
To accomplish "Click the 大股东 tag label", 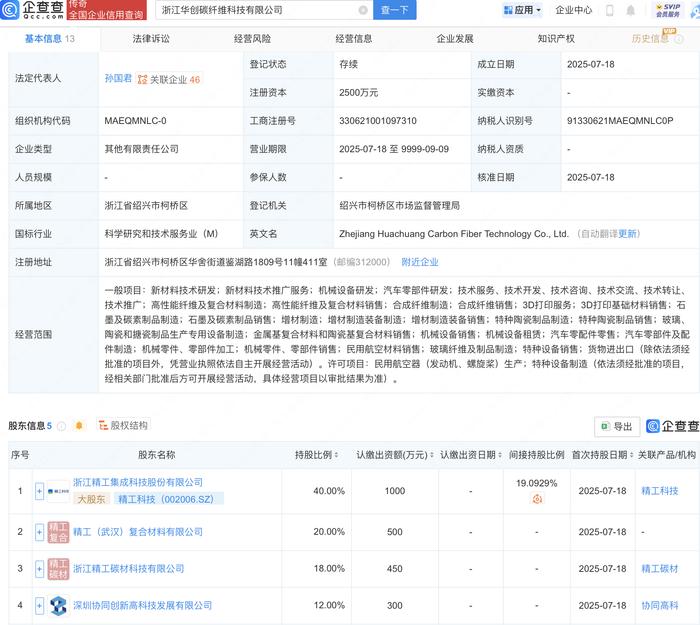I will point(92,499).
